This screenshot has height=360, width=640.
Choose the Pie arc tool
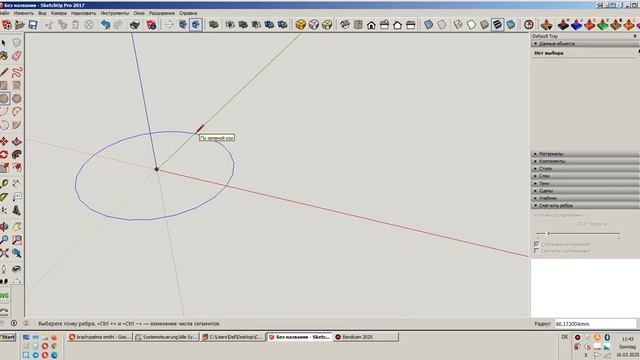[x=17, y=125]
